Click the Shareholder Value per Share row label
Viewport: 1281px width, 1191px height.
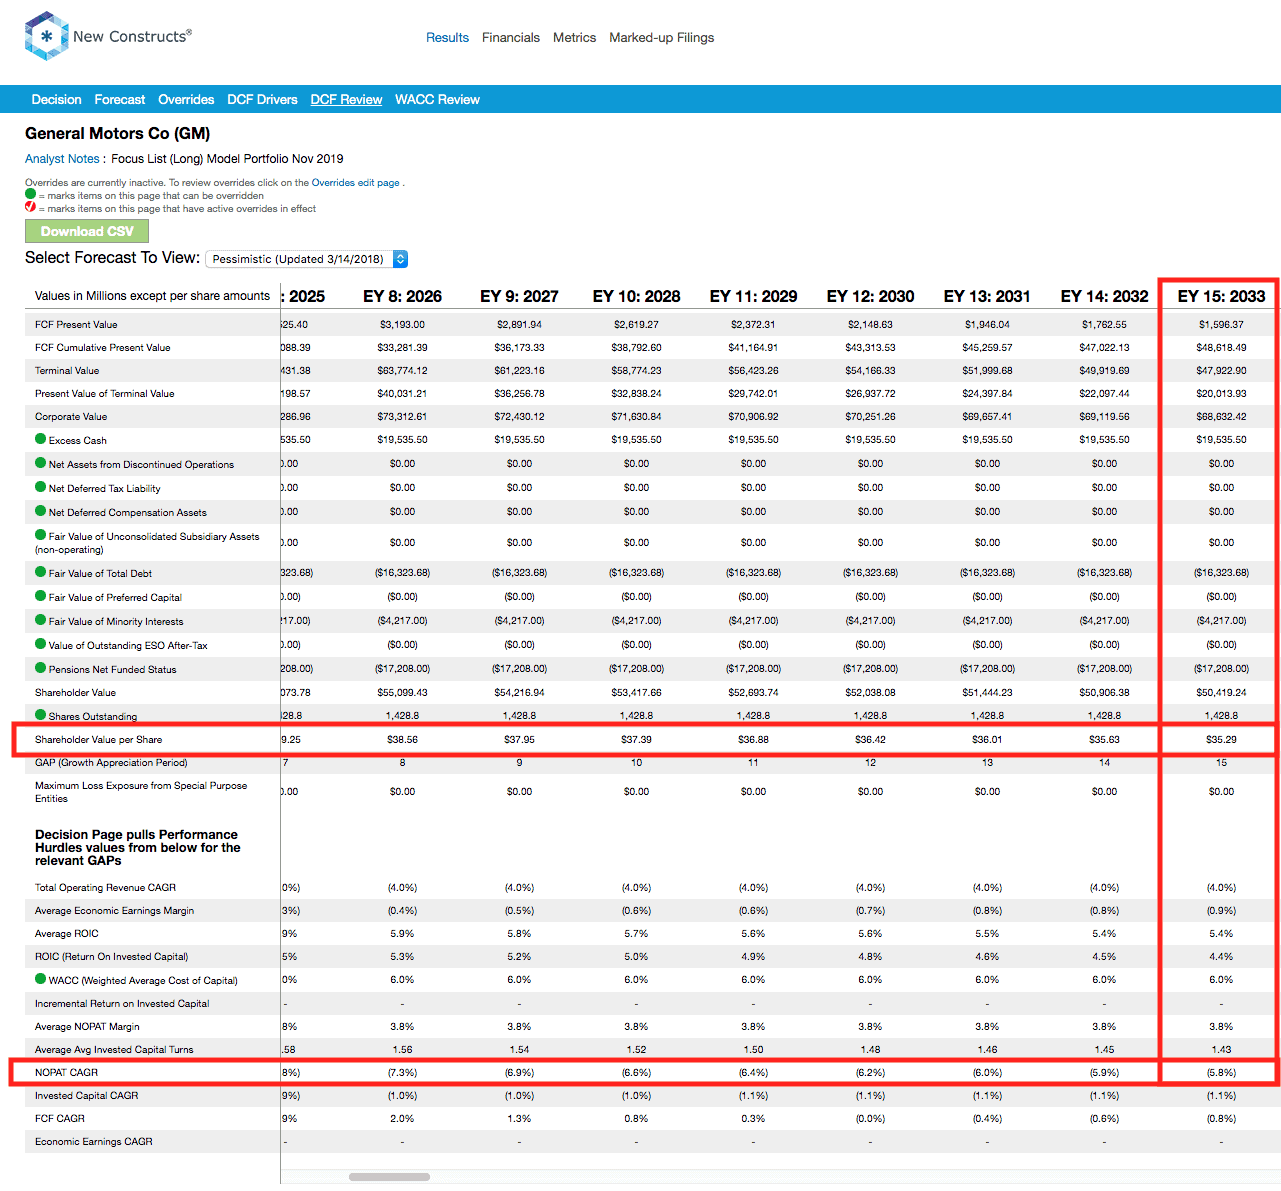coord(98,739)
